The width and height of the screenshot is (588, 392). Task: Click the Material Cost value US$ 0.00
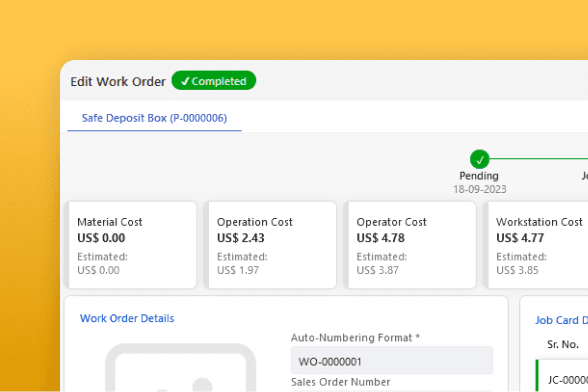point(101,238)
